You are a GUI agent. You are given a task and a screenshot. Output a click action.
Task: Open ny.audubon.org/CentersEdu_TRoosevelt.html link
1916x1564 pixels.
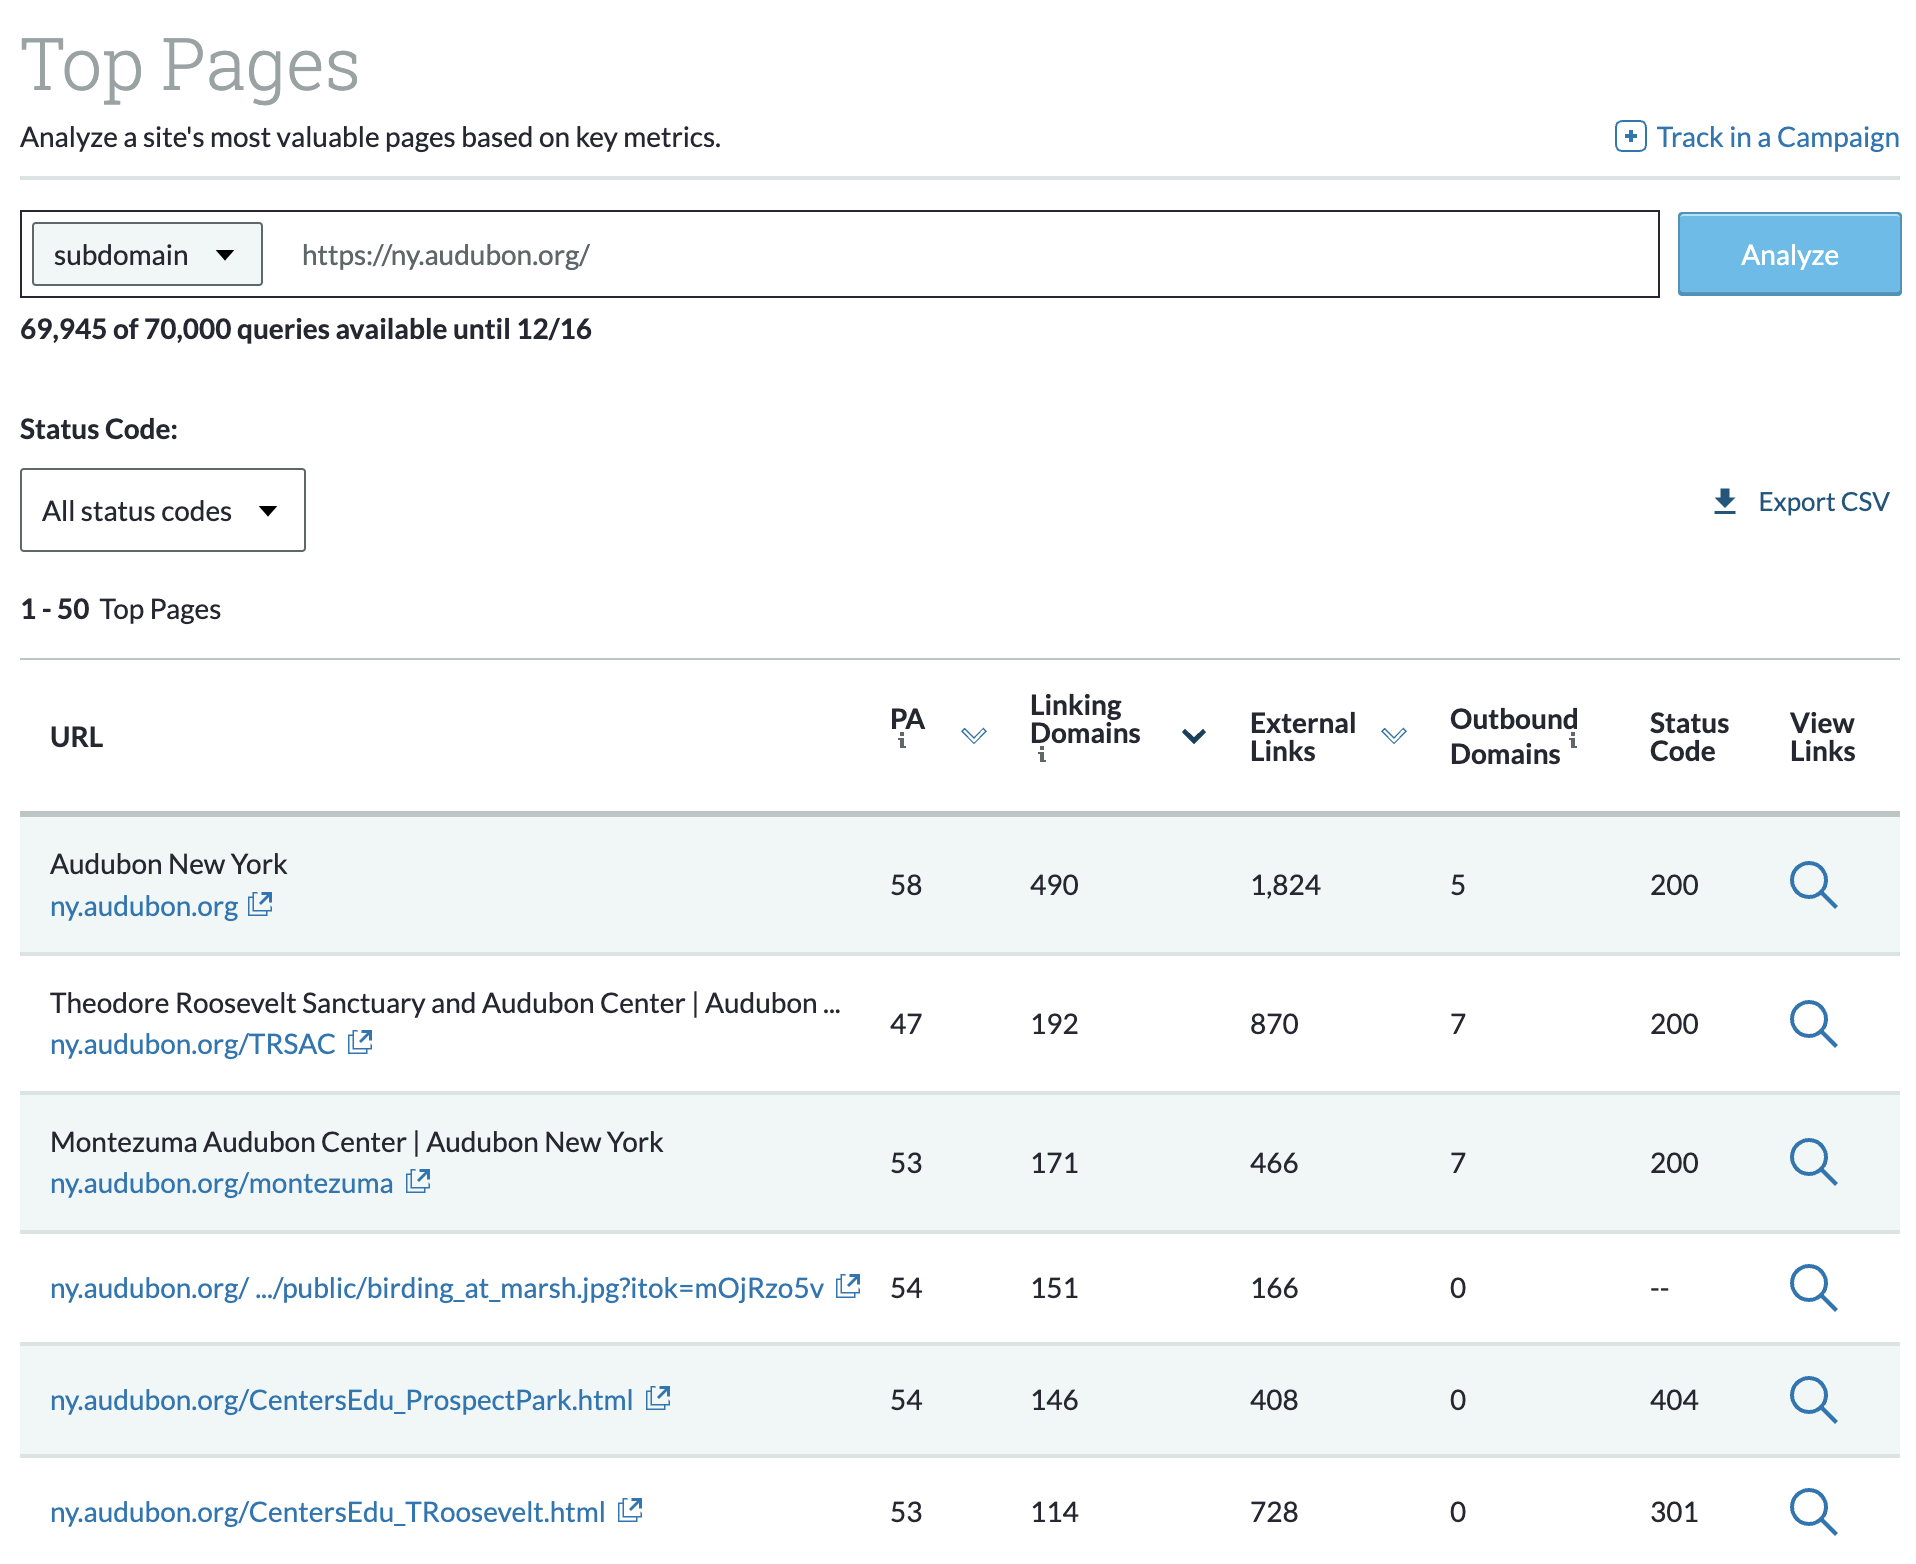pyautogui.click(x=328, y=1512)
